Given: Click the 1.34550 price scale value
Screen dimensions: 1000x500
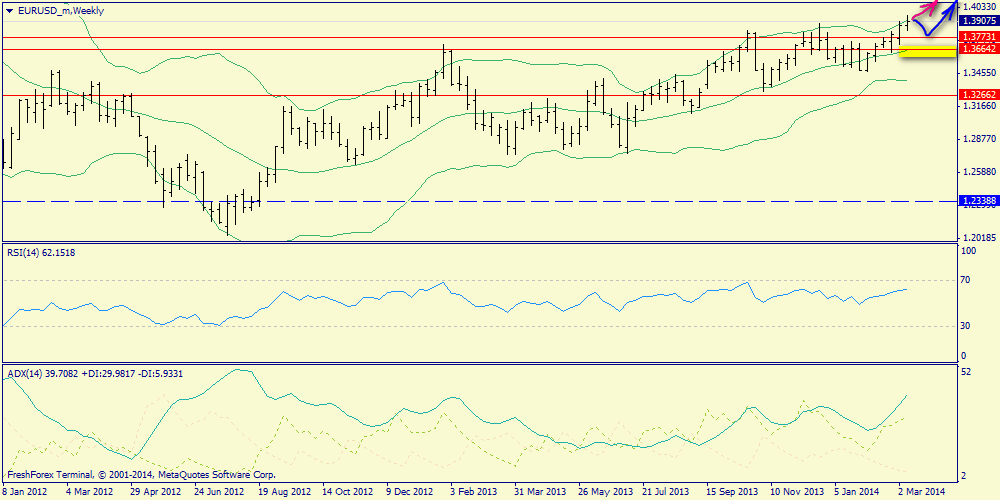Looking at the screenshot, I should (x=978, y=72).
